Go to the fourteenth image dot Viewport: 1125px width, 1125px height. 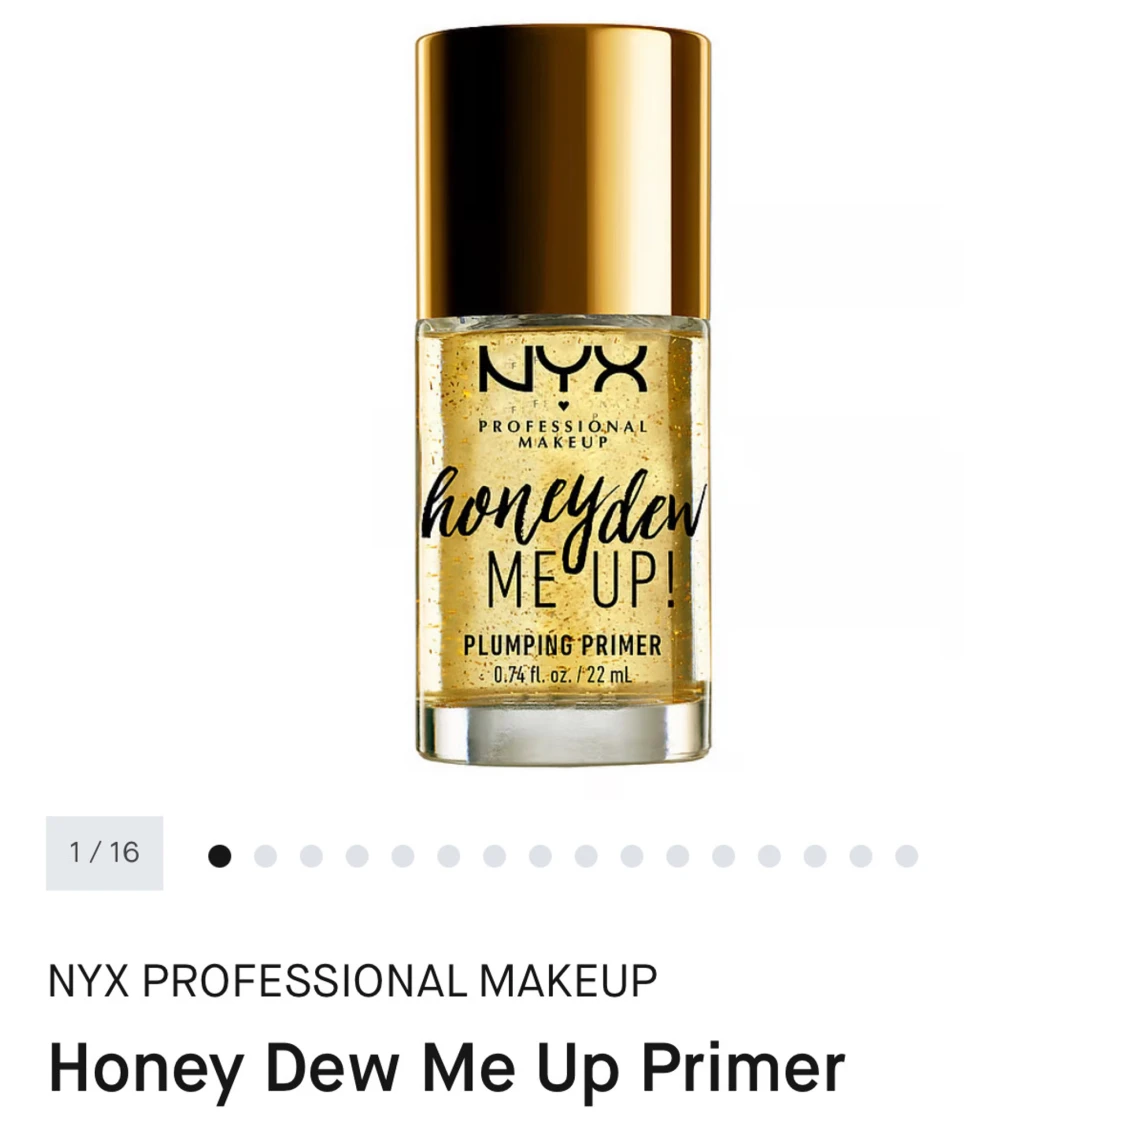(x=815, y=856)
